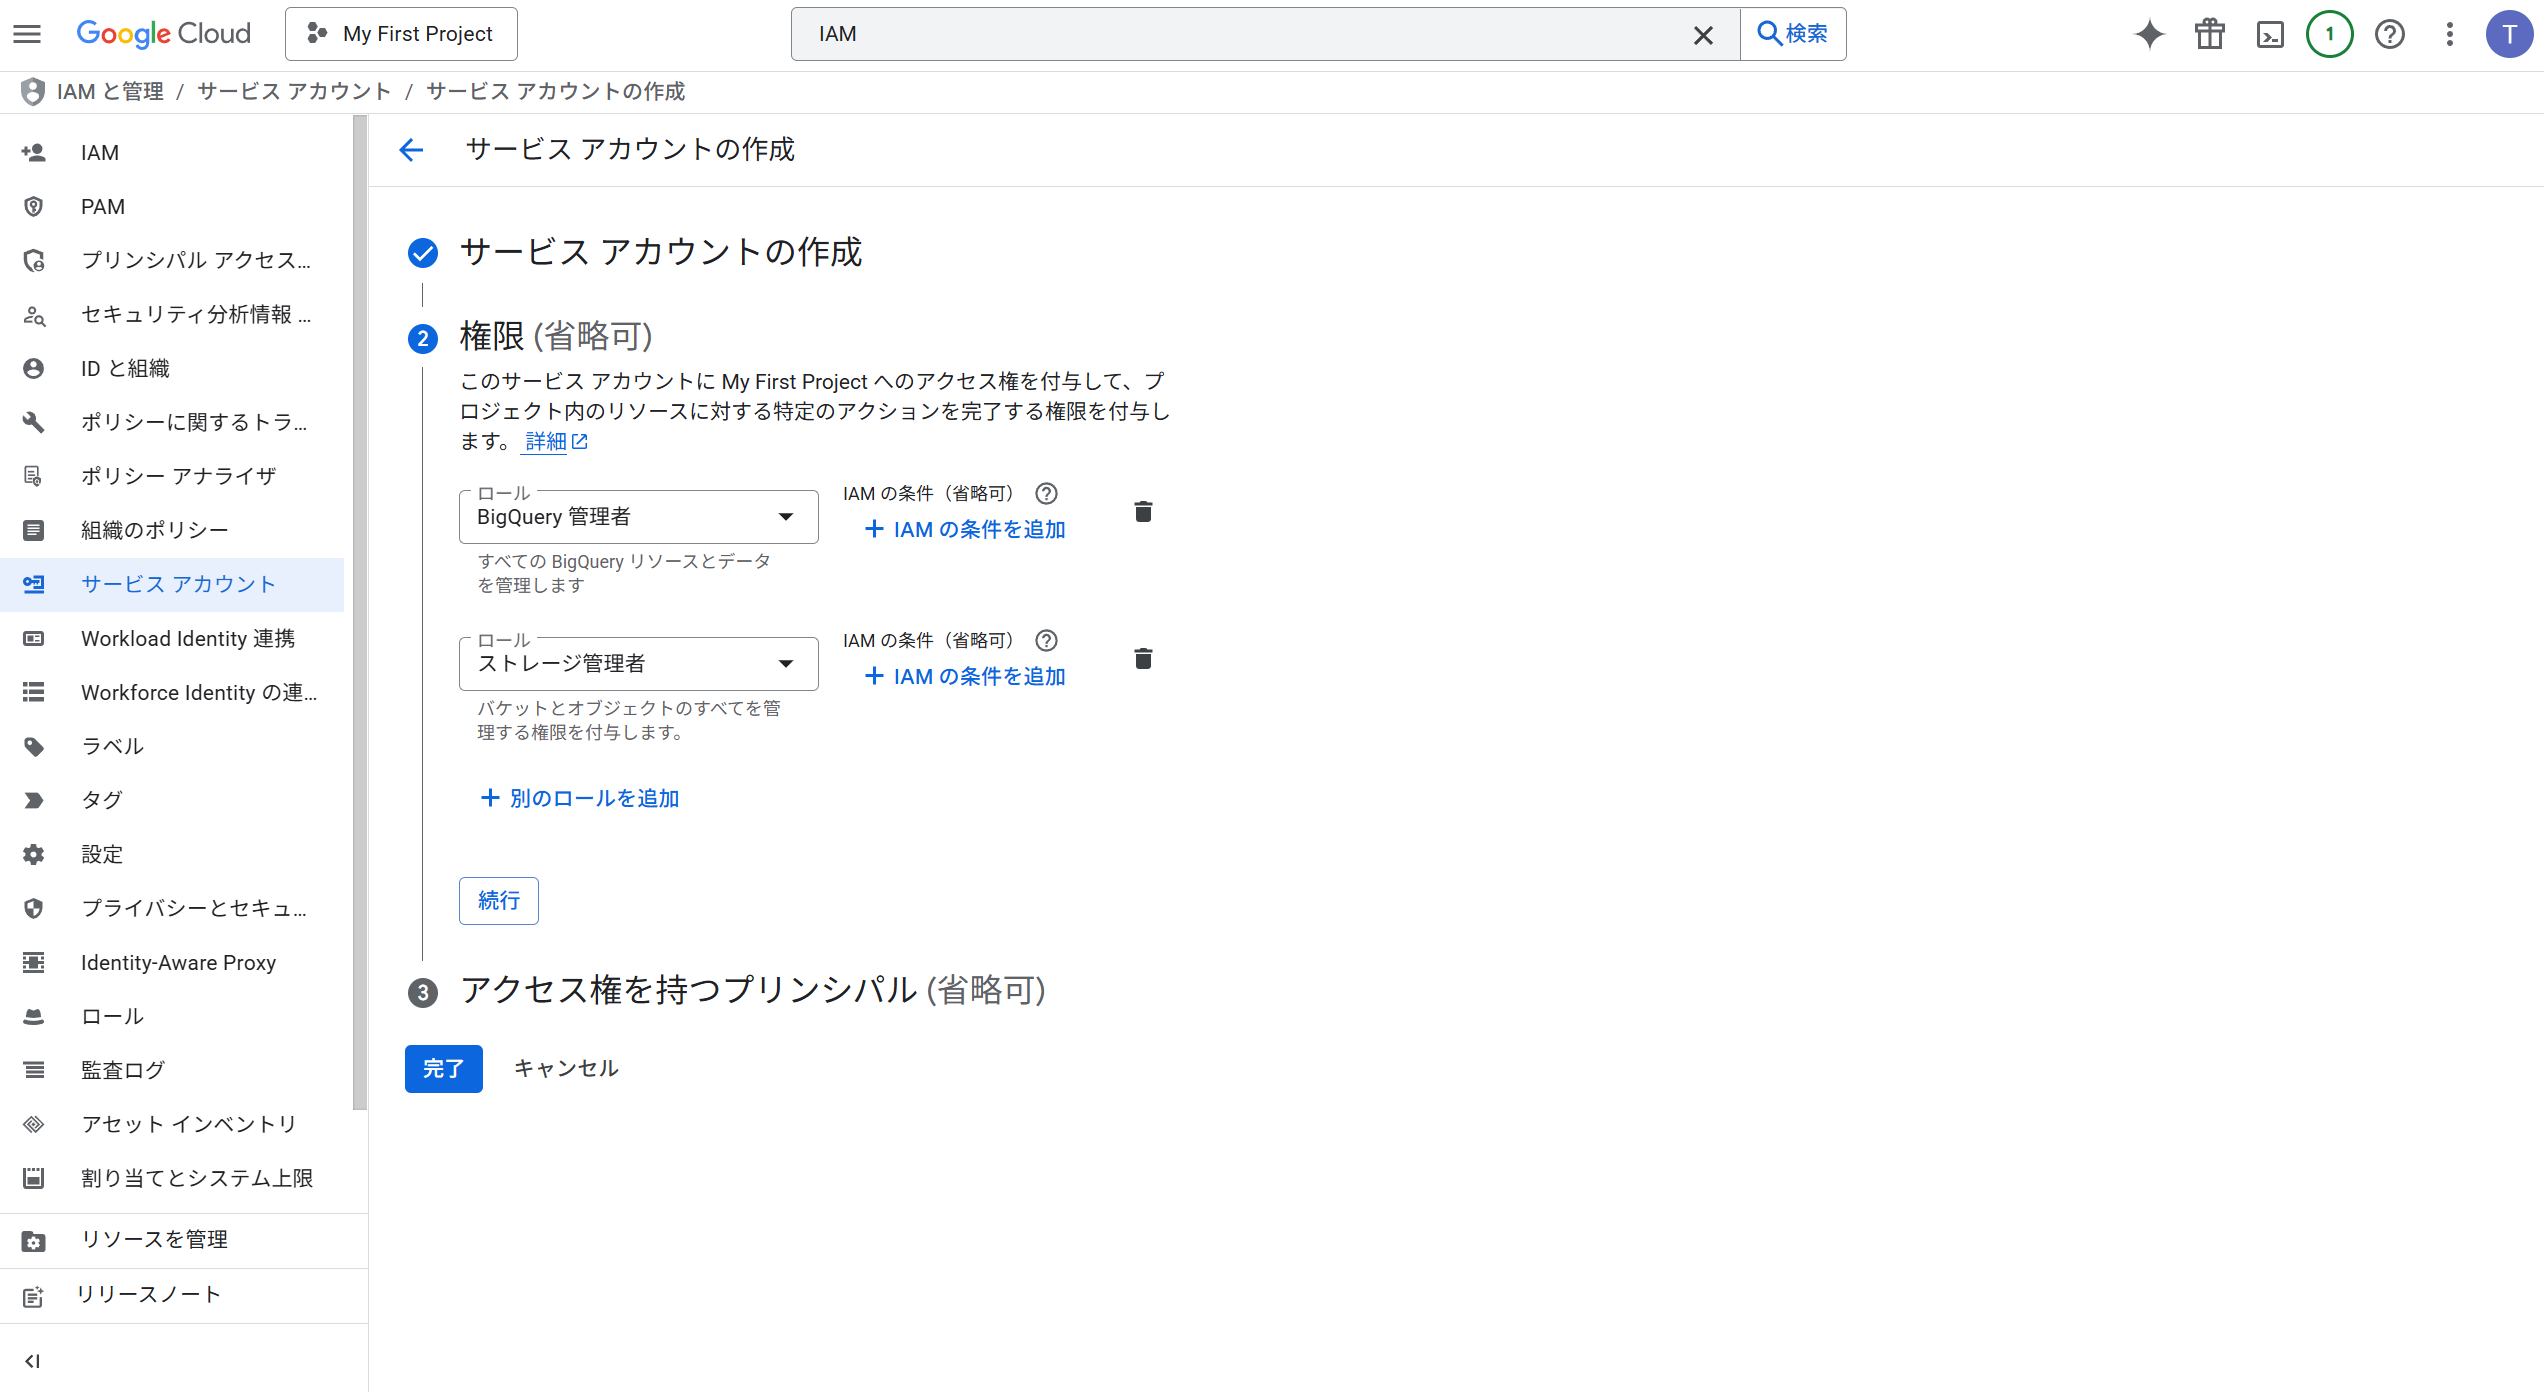Image resolution: width=2544 pixels, height=1392 pixels.
Task: Delete the BigQuery 管理者 role row
Action: click(1143, 512)
